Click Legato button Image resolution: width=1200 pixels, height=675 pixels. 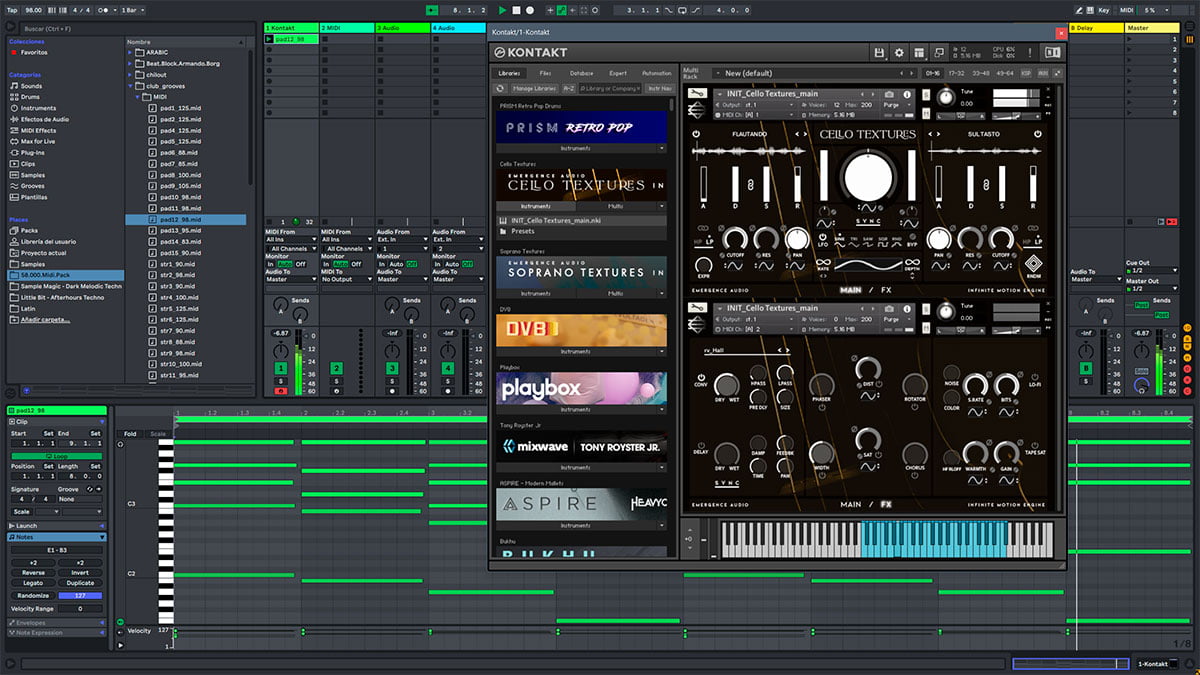pos(33,583)
